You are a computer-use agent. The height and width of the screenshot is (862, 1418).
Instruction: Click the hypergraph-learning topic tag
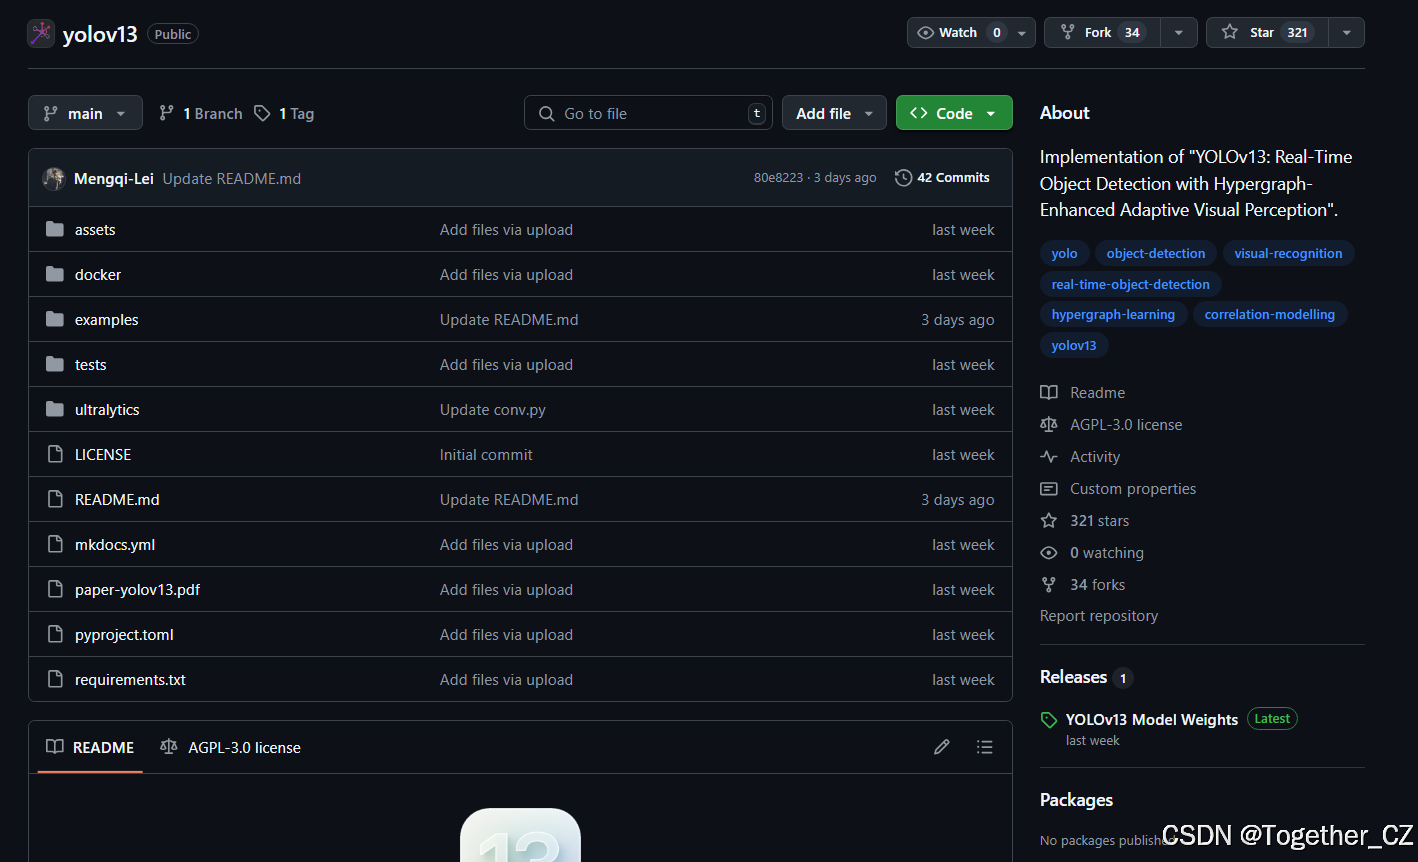1113,314
